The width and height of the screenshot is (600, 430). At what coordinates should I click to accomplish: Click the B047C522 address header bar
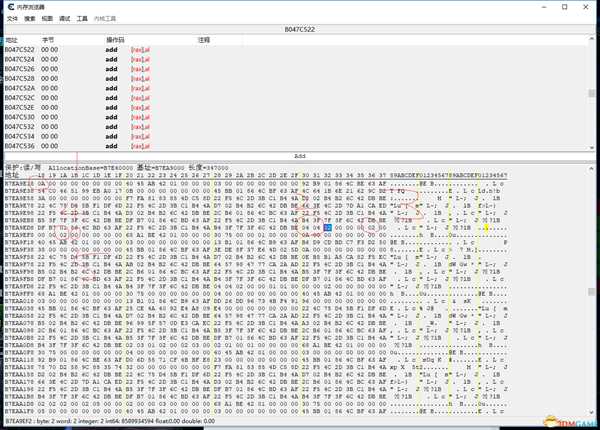pyautogui.click(x=300, y=29)
